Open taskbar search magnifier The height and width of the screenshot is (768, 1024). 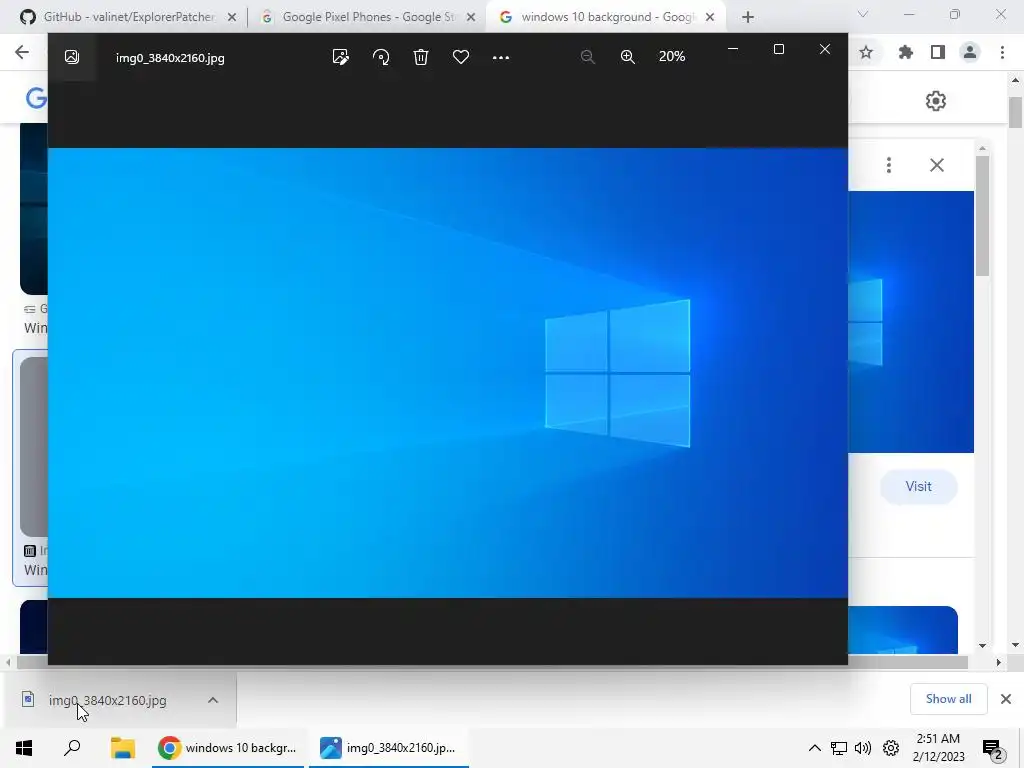point(72,748)
